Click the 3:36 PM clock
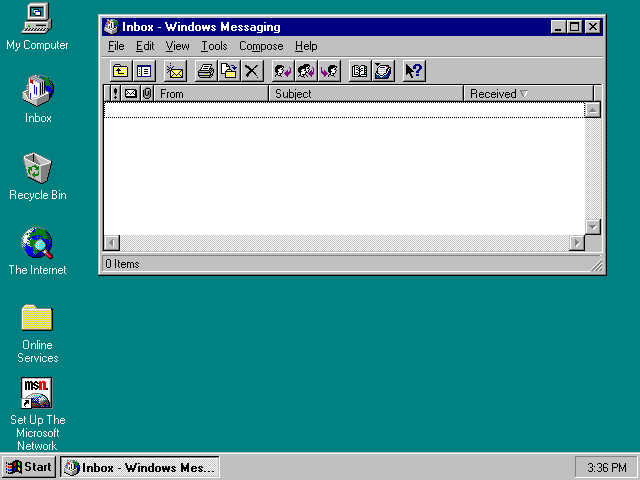Viewport: 640px width, 480px height. click(606, 467)
